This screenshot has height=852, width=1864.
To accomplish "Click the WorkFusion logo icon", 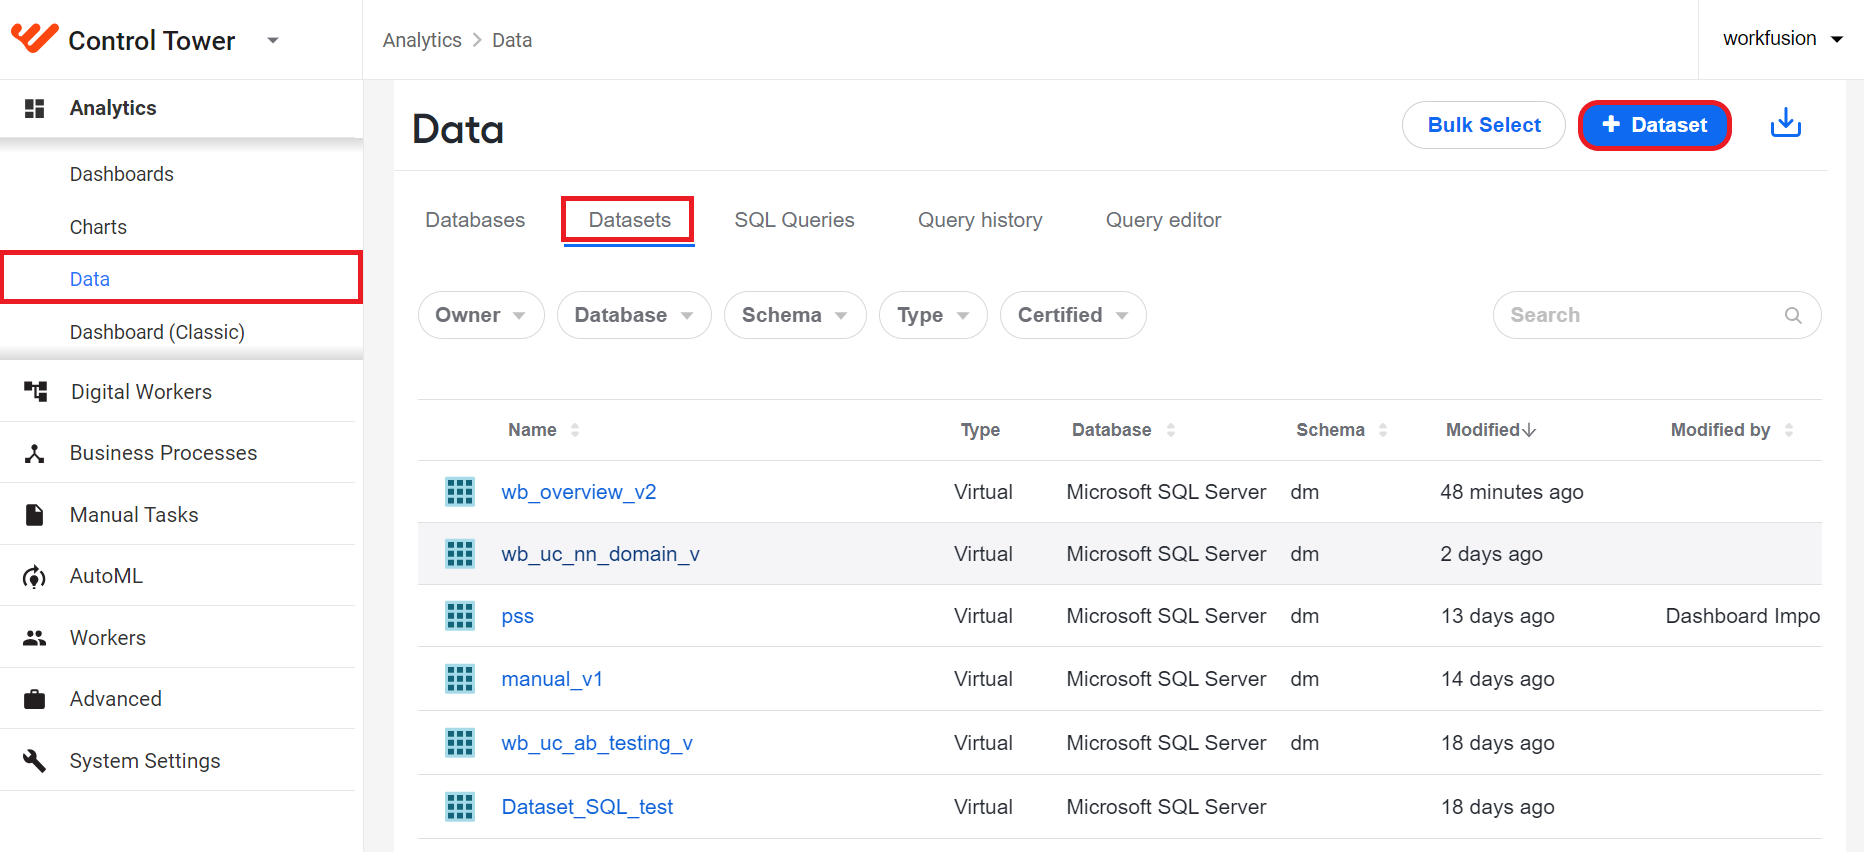I will click(35, 38).
